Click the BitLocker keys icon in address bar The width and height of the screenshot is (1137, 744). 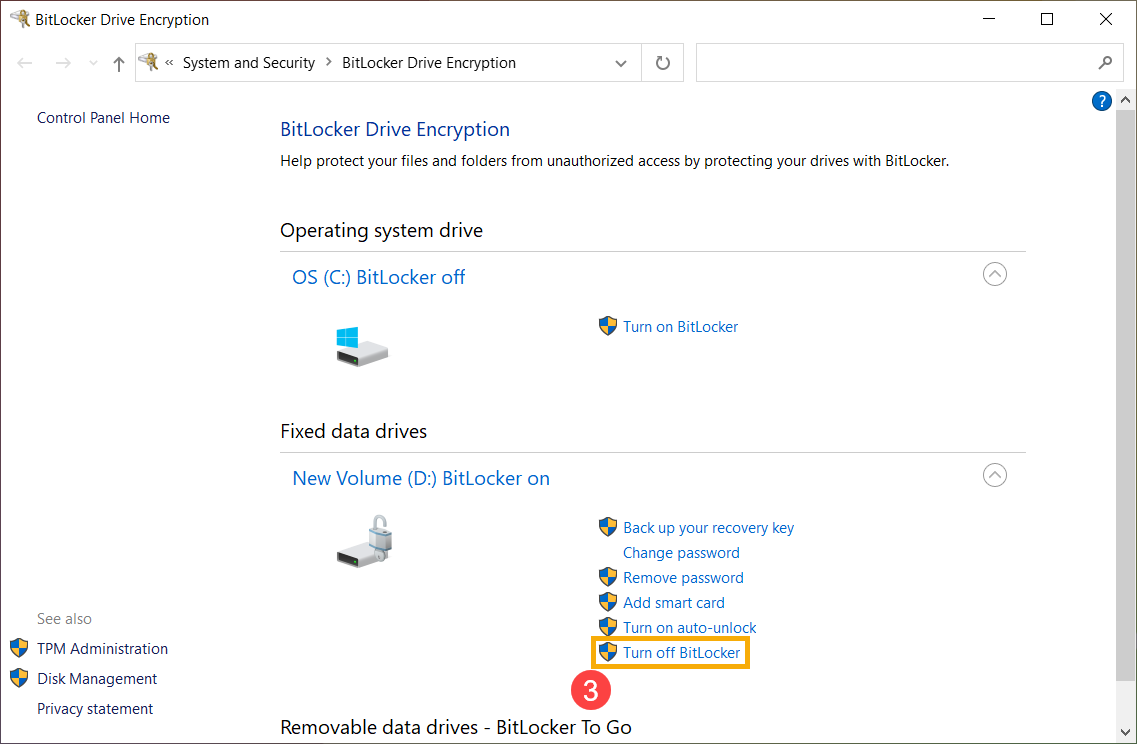coord(149,62)
